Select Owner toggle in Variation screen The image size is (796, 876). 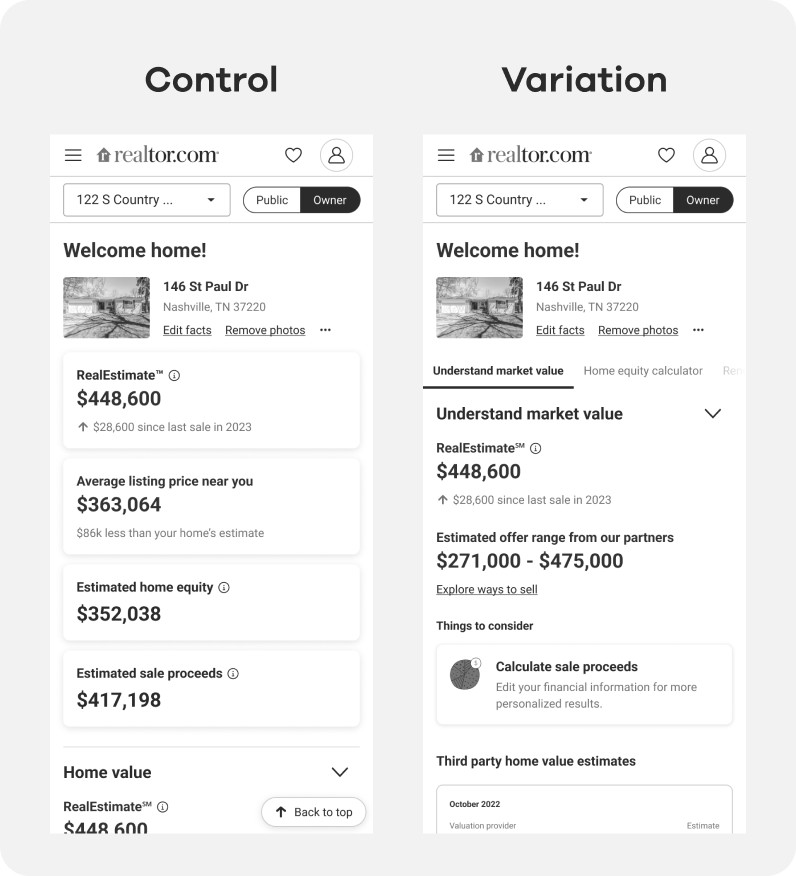[x=703, y=200]
